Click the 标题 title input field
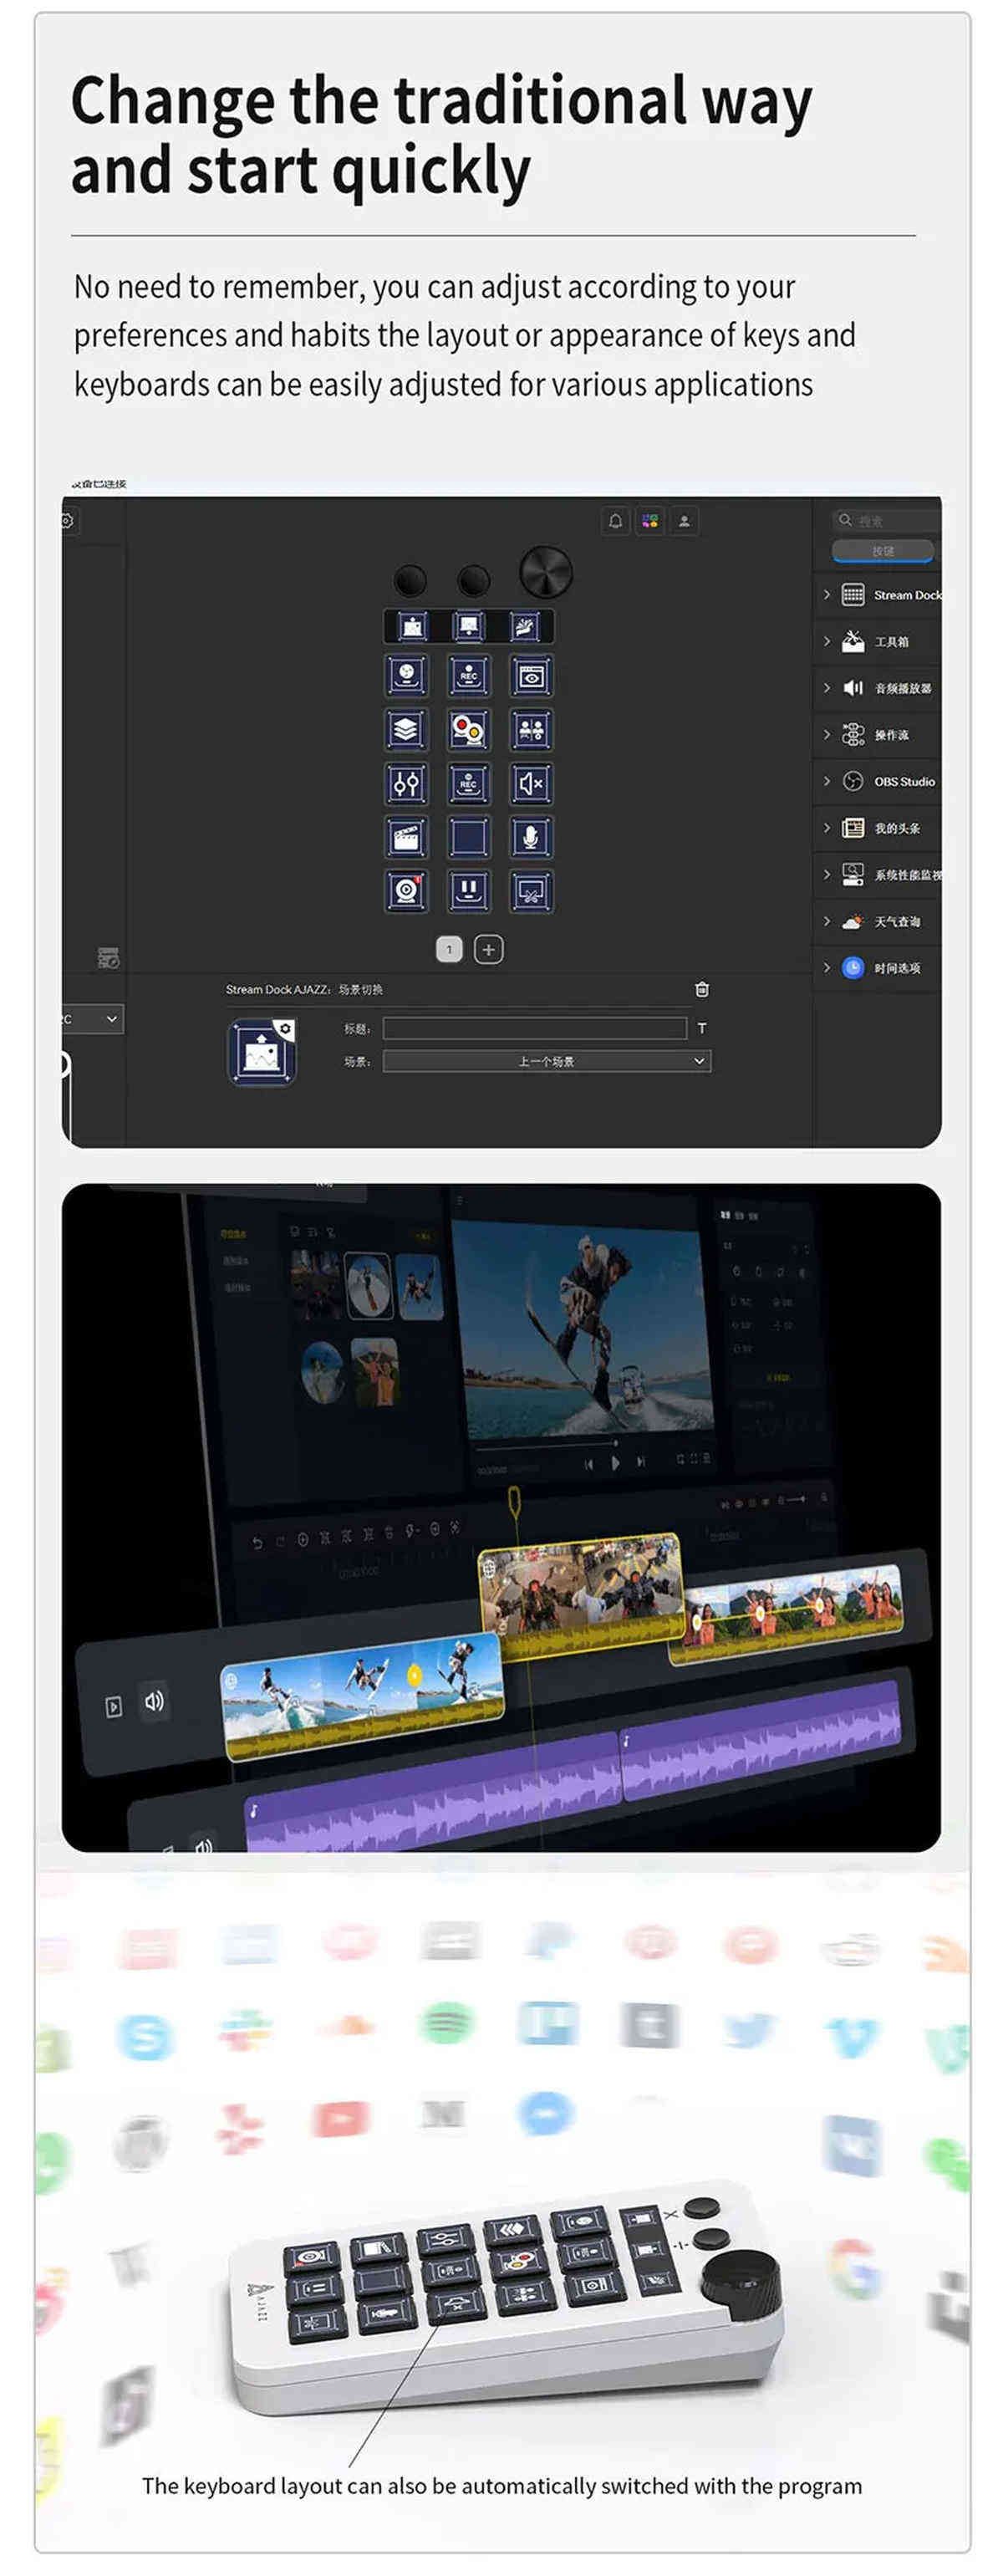 point(535,1028)
